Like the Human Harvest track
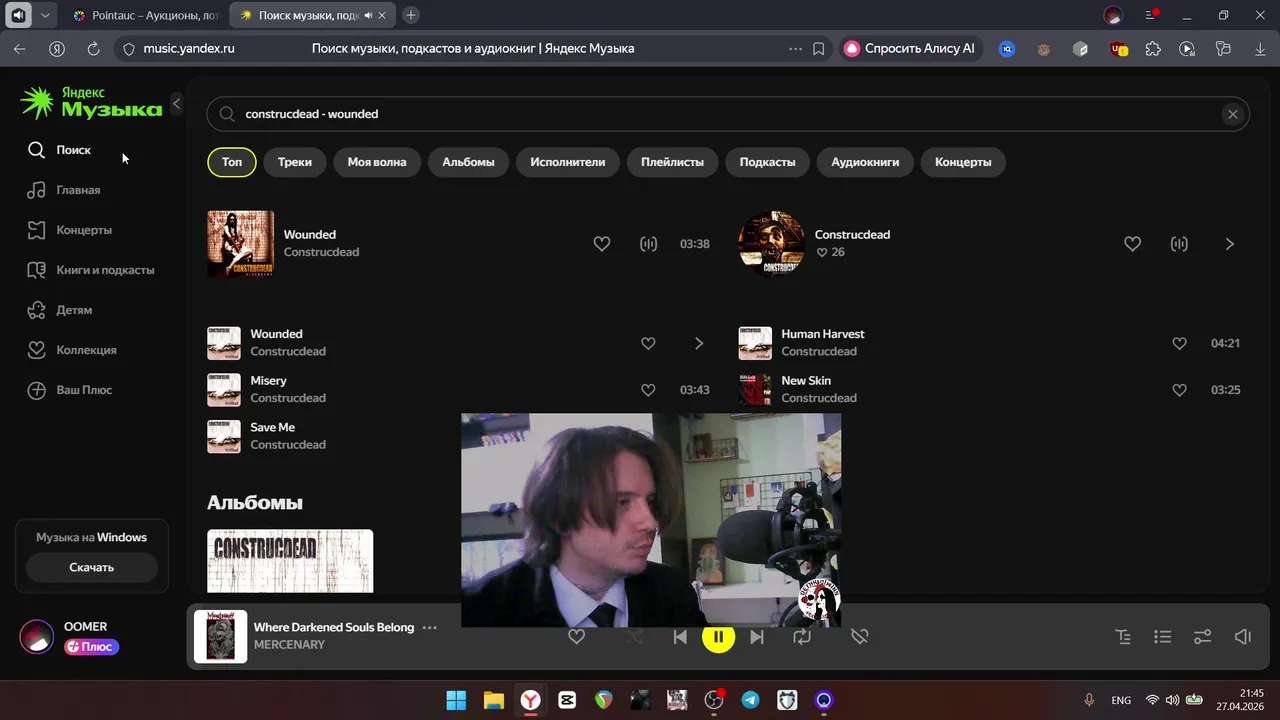 (1179, 343)
